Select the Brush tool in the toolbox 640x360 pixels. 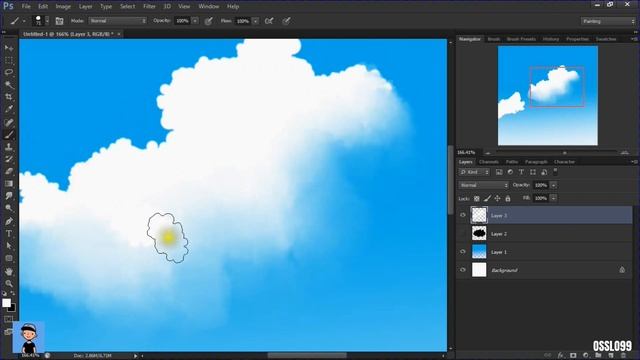(x=9, y=134)
